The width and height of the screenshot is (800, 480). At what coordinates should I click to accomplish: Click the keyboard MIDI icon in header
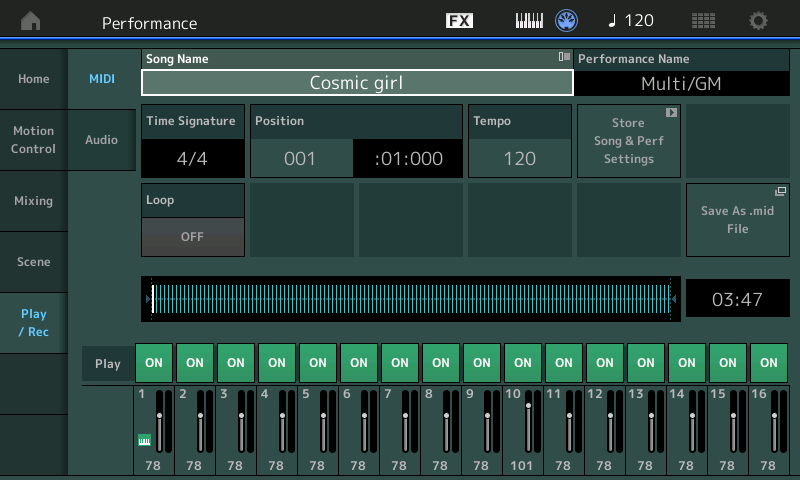coord(529,21)
